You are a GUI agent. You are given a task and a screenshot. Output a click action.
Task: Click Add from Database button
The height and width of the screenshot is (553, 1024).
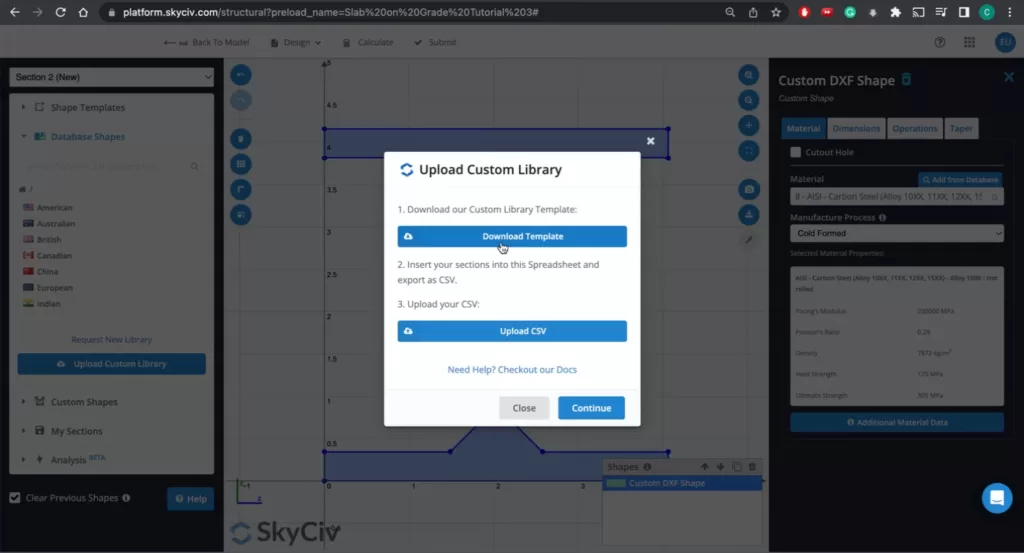coord(961,180)
